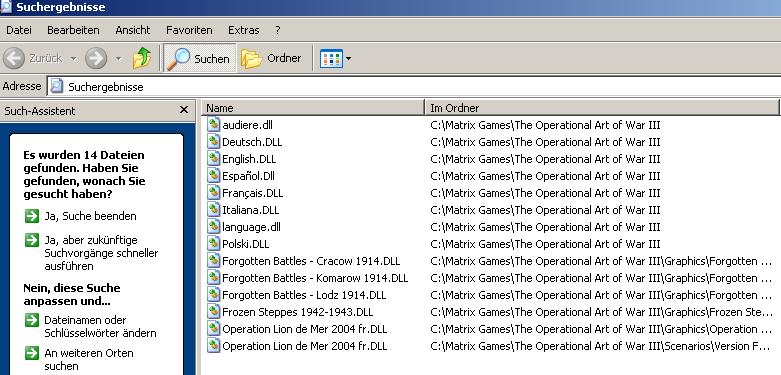Select the audiere.dll file icon

214,125
